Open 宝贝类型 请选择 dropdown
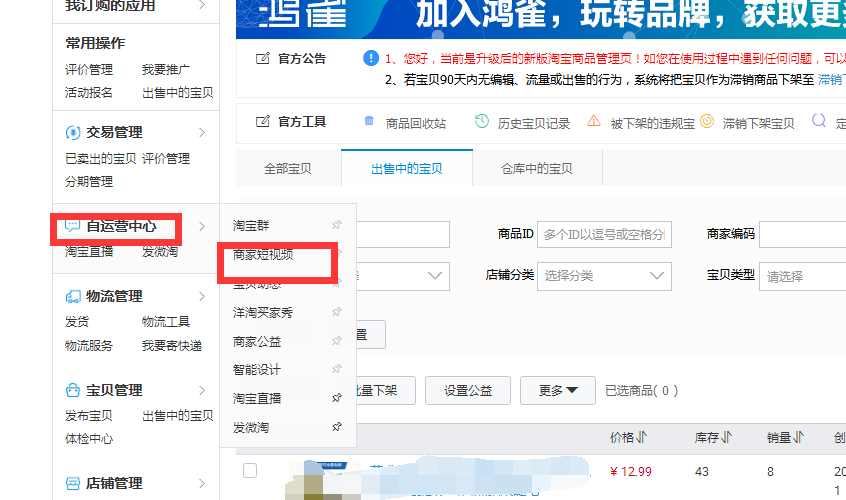Viewport: 846px width, 500px height. tap(802, 276)
